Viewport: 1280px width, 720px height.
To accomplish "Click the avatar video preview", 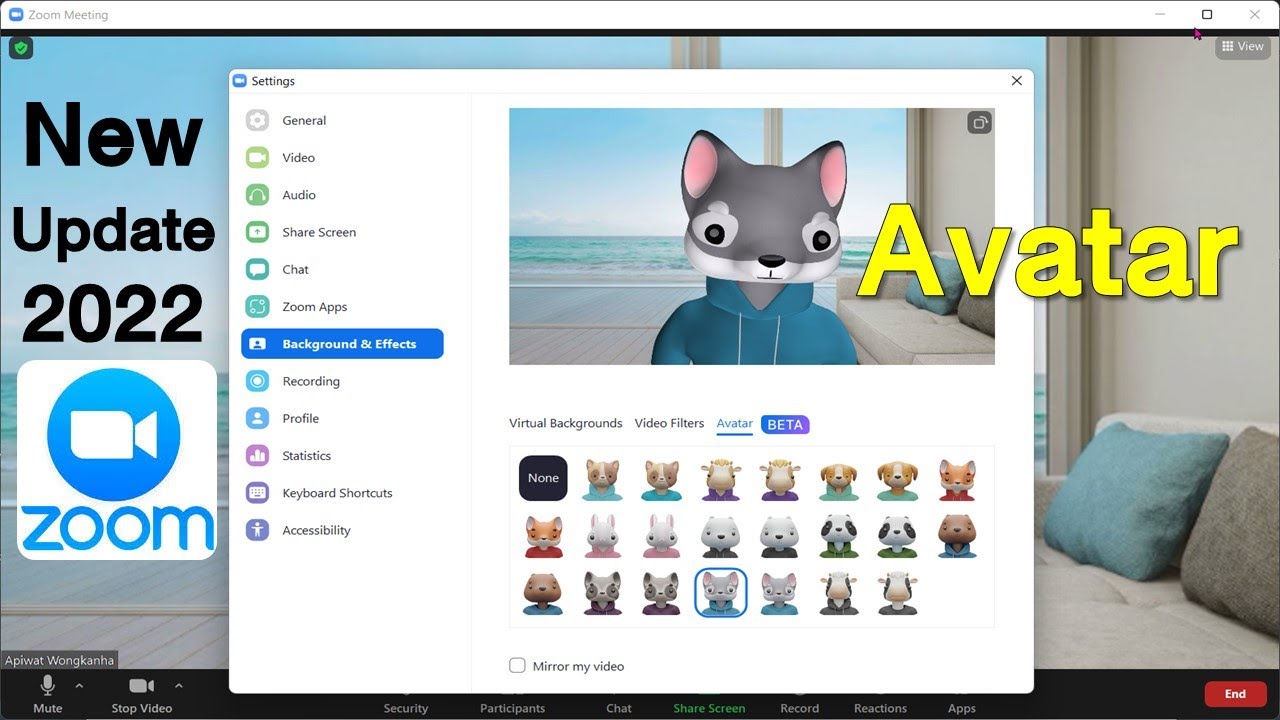I will [752, 236].
